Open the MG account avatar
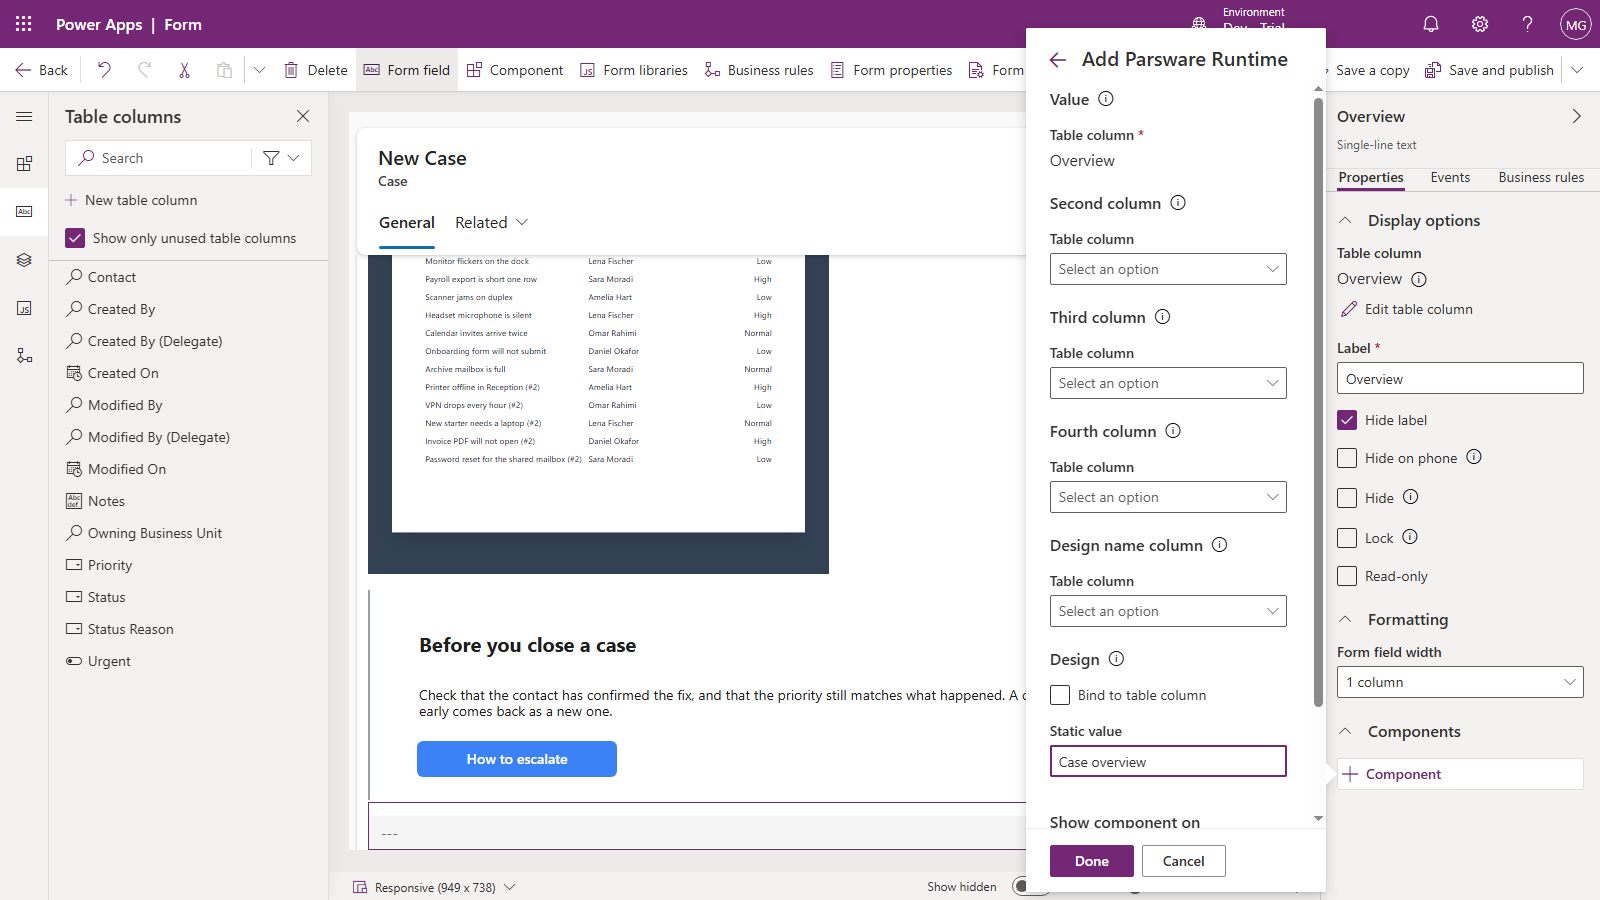 [x=1576, y=24]
